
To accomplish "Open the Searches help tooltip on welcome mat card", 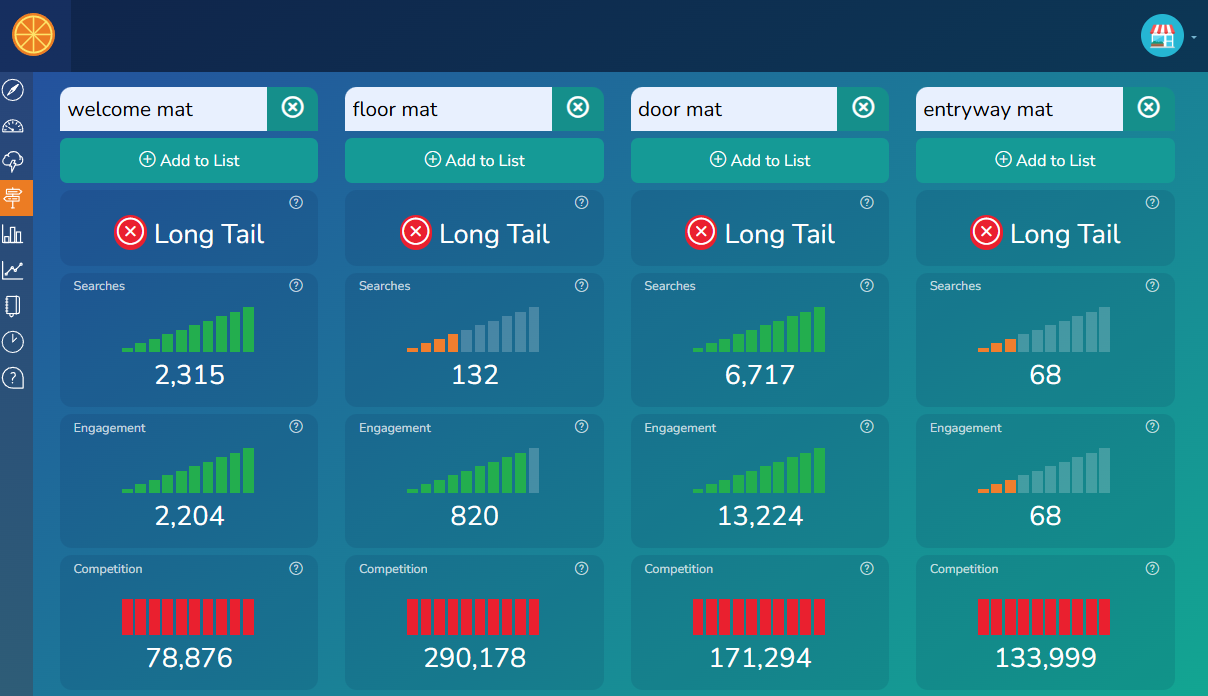I will point(296,285).
